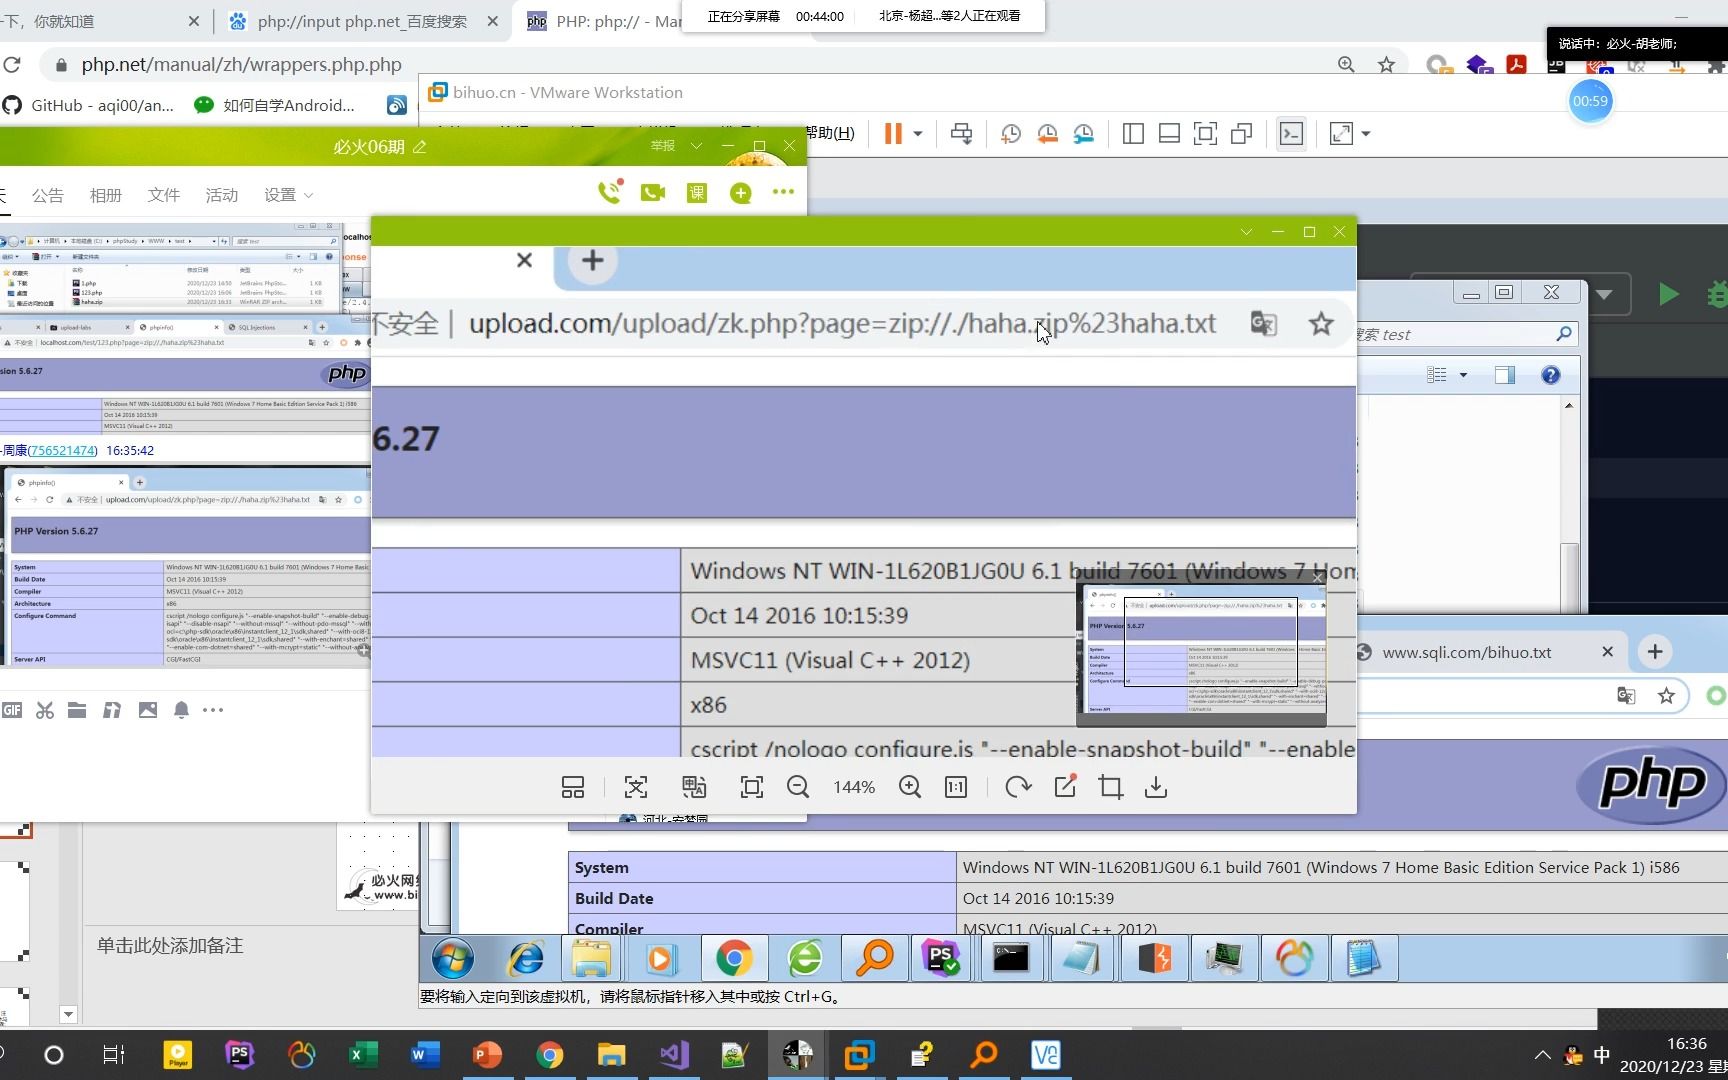Click the text recognition icon in image viewer

click(636, 788)
